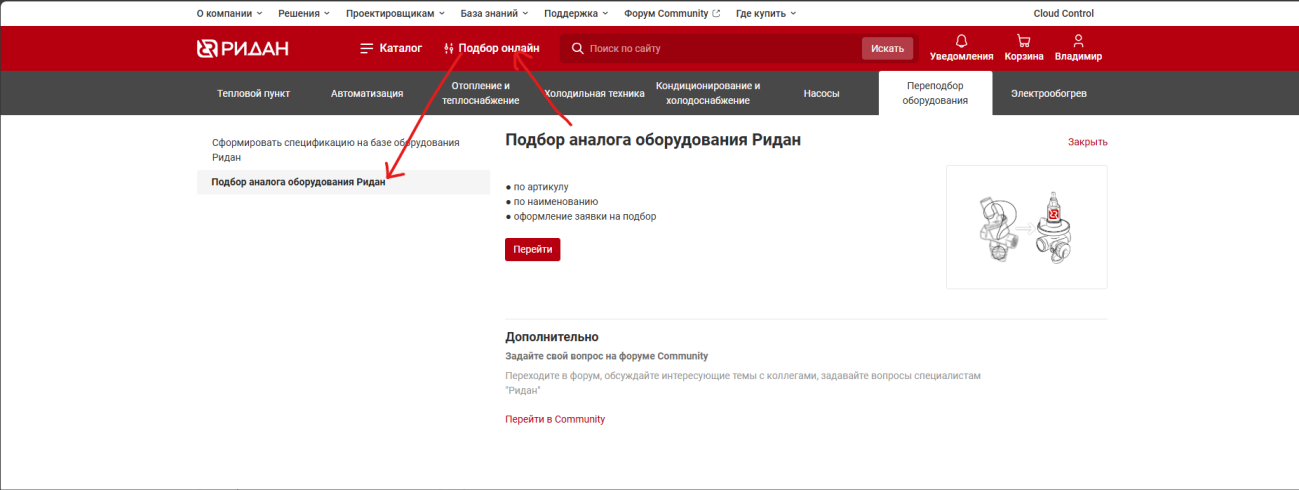Open the Владимир user profile

click(x=1078, y=48)
